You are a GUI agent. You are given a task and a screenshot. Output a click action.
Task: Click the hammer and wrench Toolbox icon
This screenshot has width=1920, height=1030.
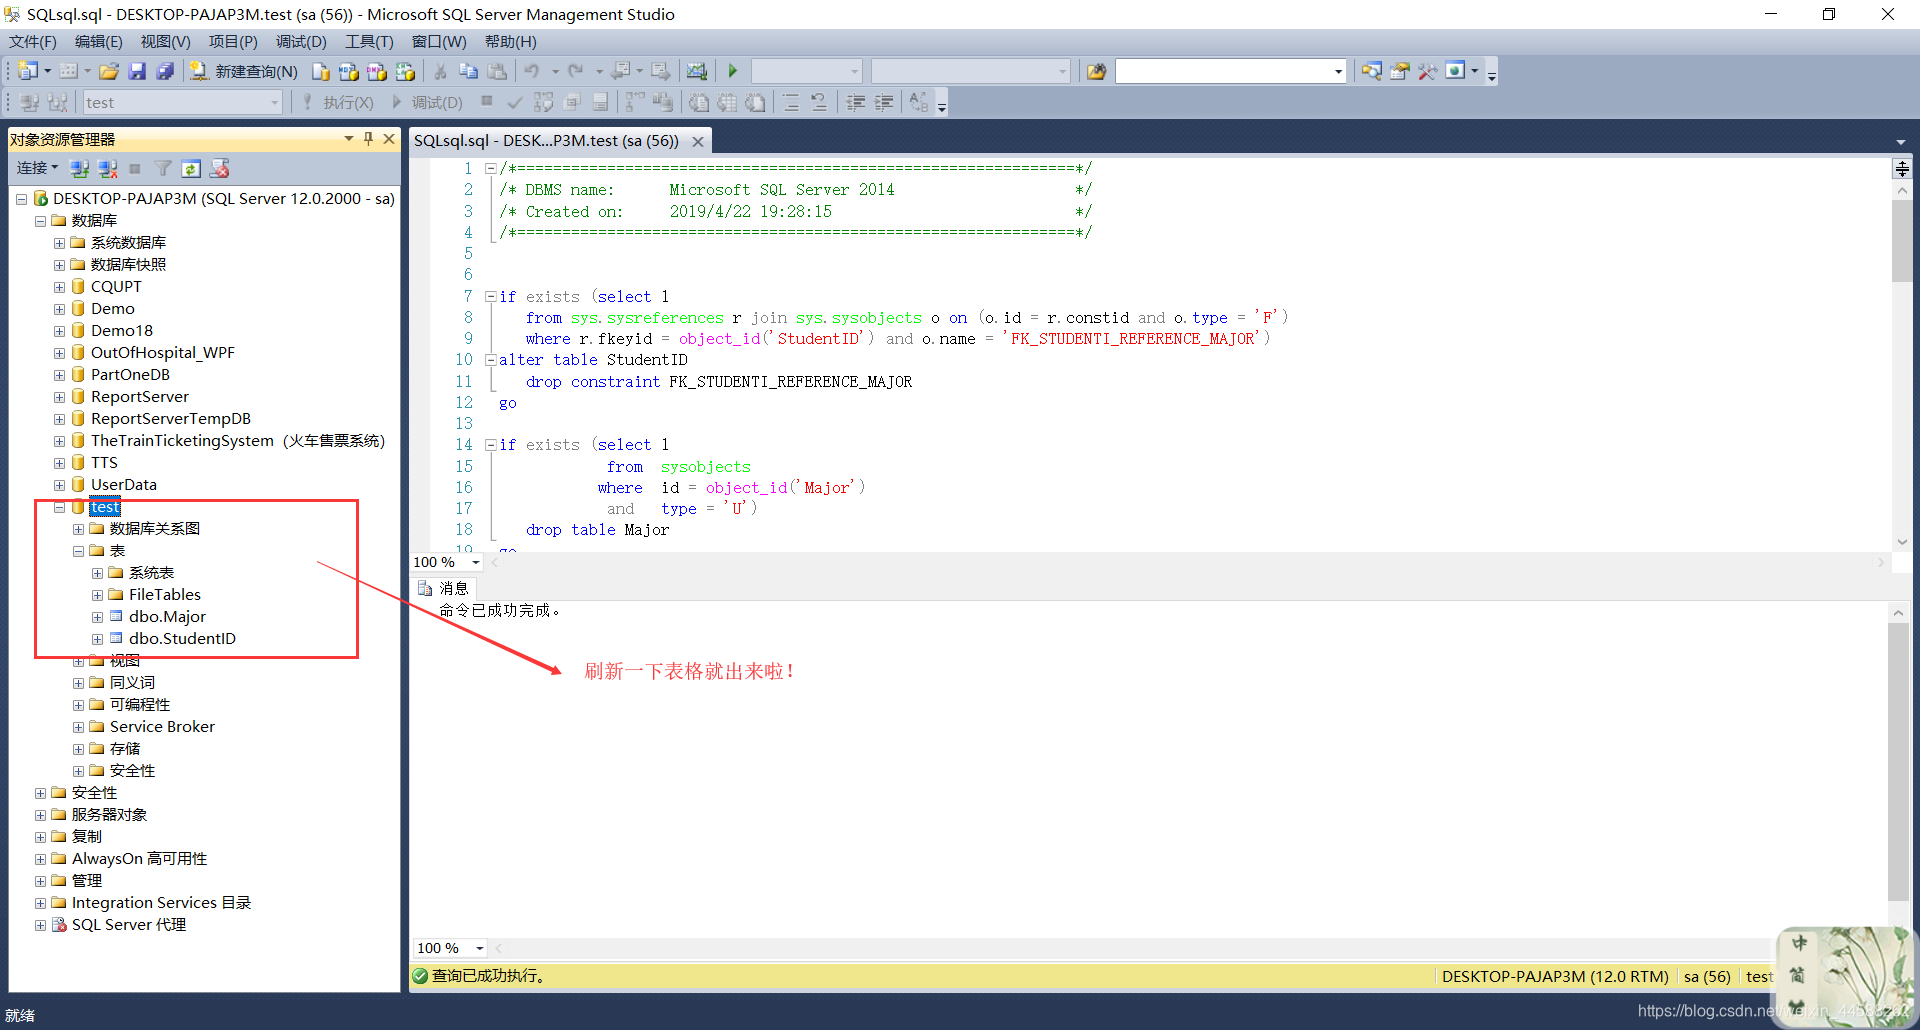[1428, 71]
